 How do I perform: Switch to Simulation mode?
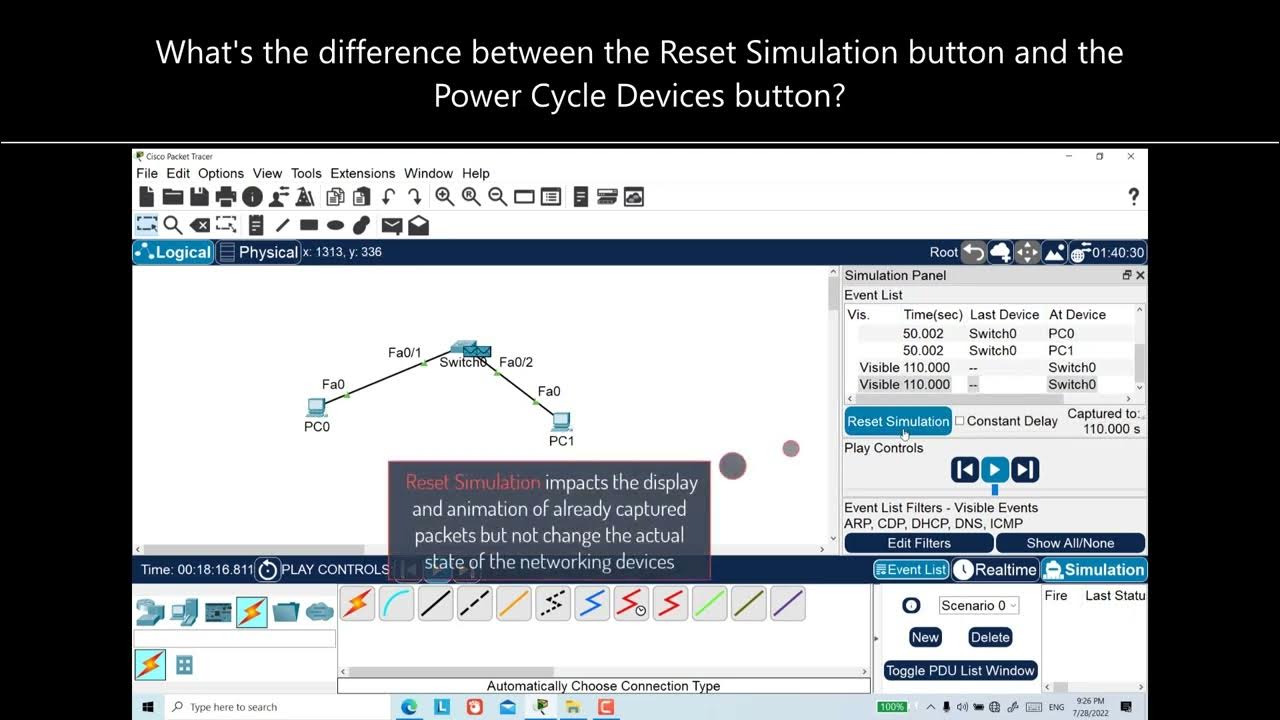point(1093,570)
